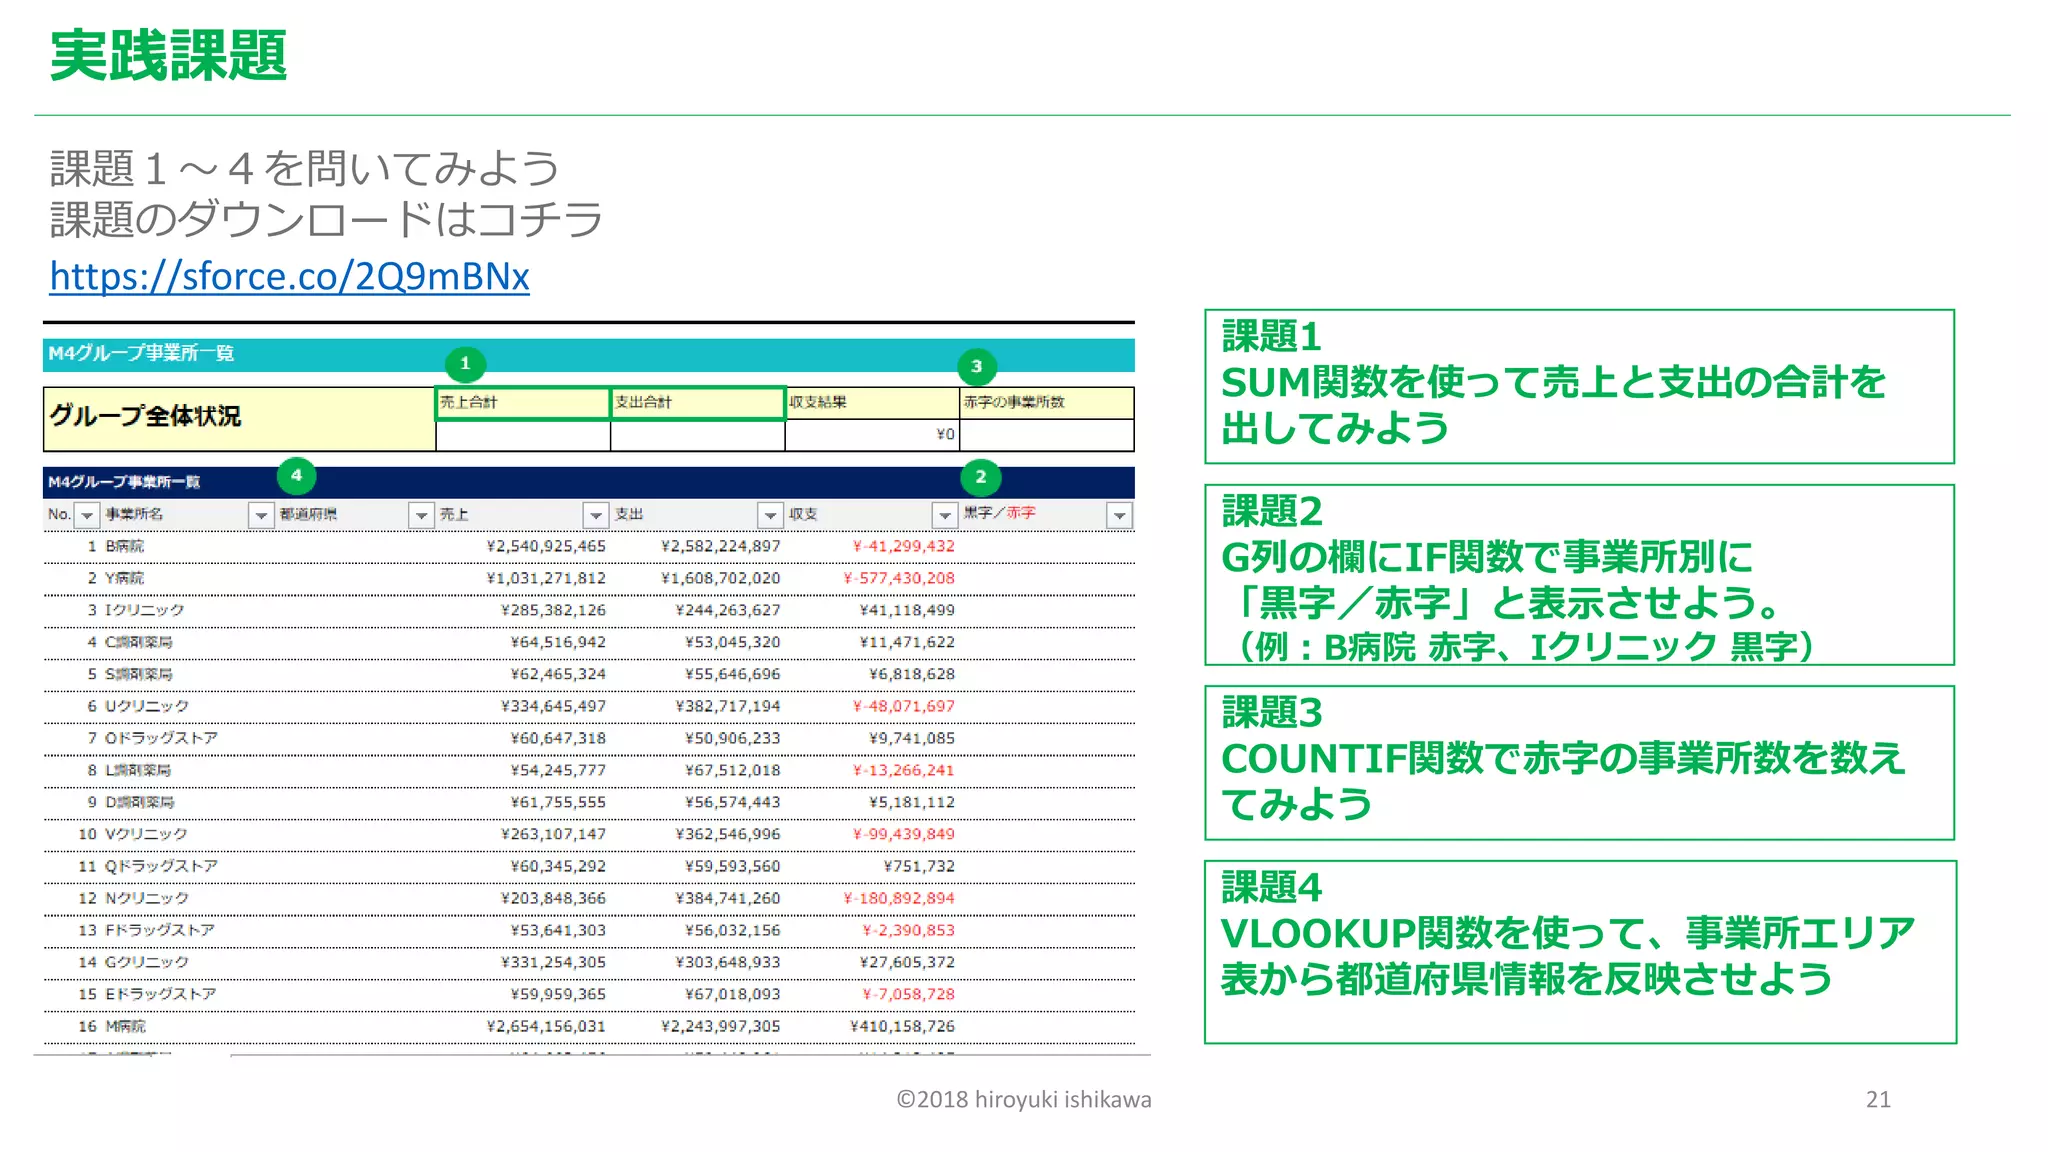Select the Fドラッグストア row name
This screenshot has height=1152, width=2048.
(160, 930)
